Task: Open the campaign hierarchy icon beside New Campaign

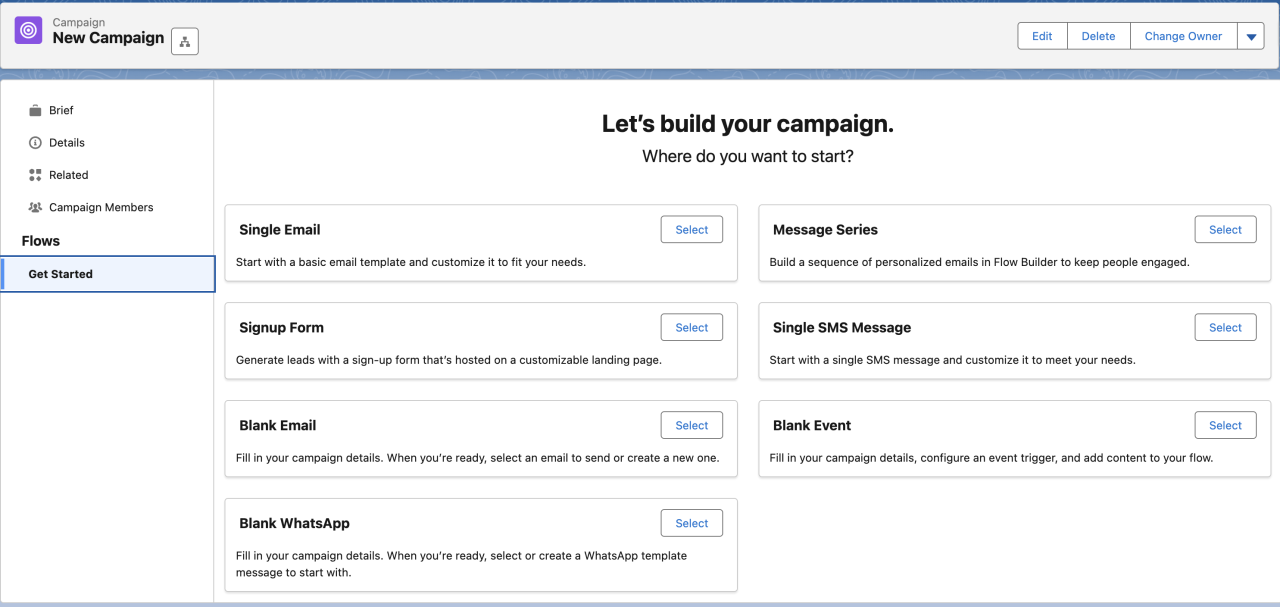Action: pos(184,40)
